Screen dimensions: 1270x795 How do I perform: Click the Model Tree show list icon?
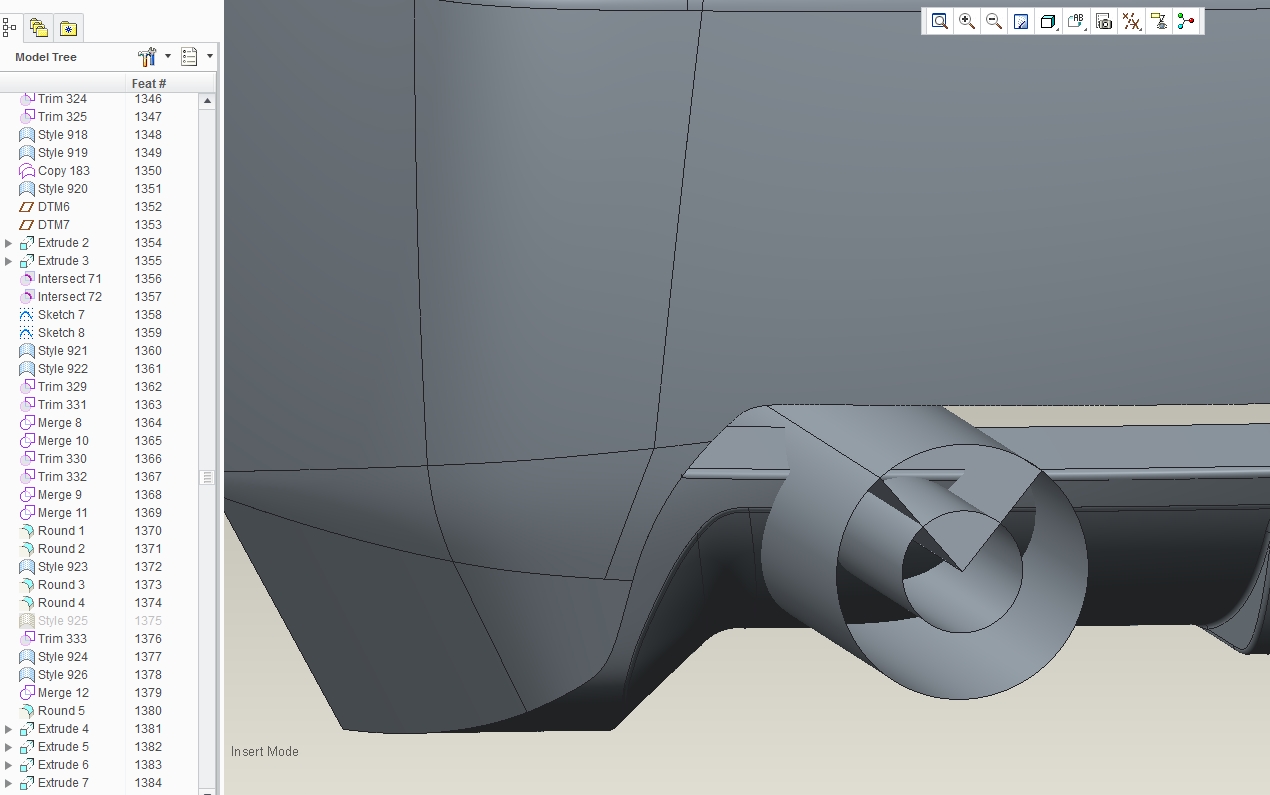click(x=190, y=57)
